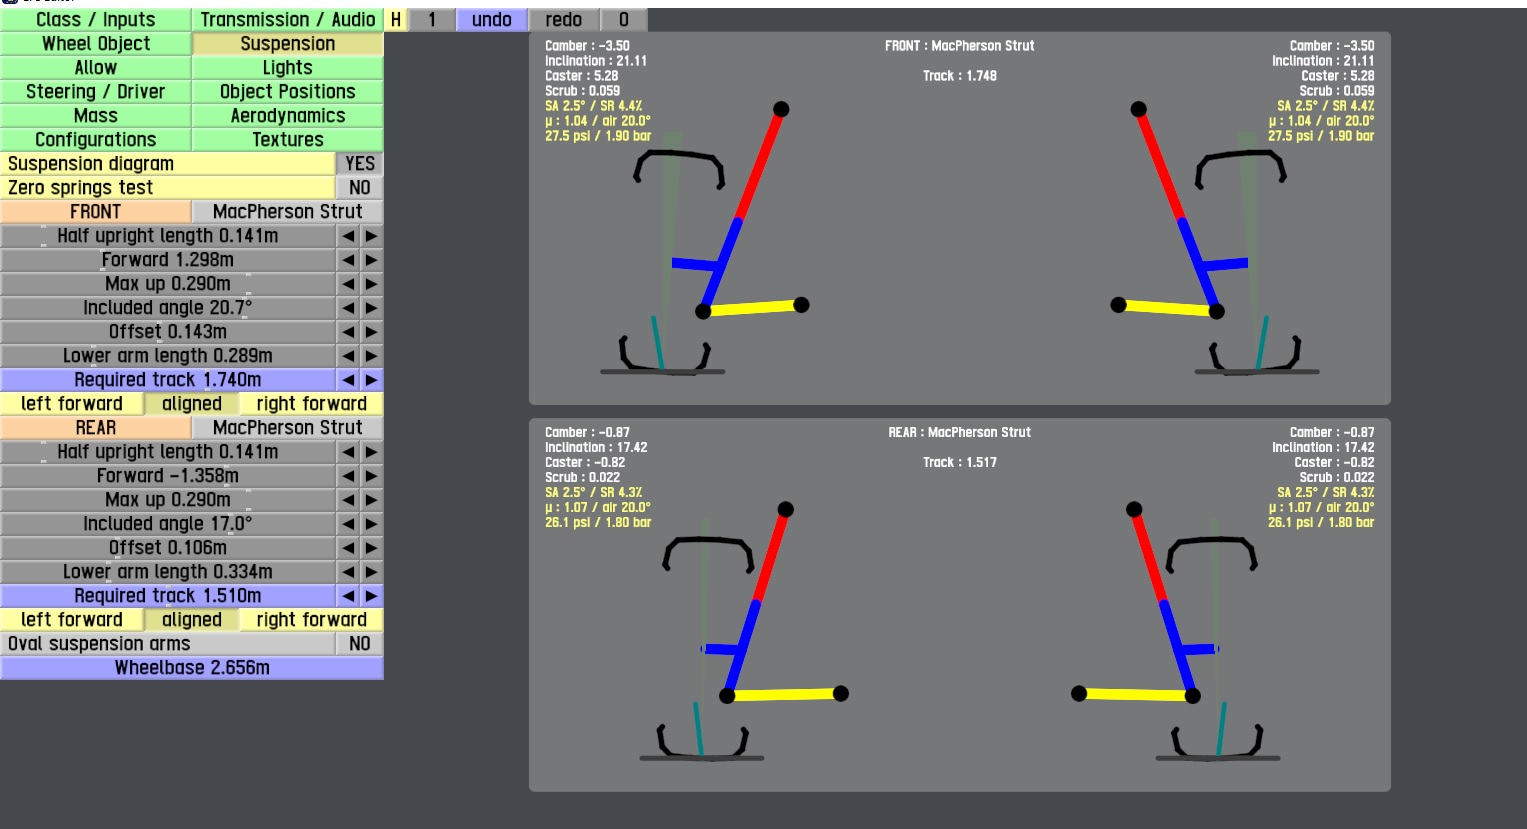Screen dimensions: 1527x829
Task: Click the redo button
Action: tap(564, 20)
